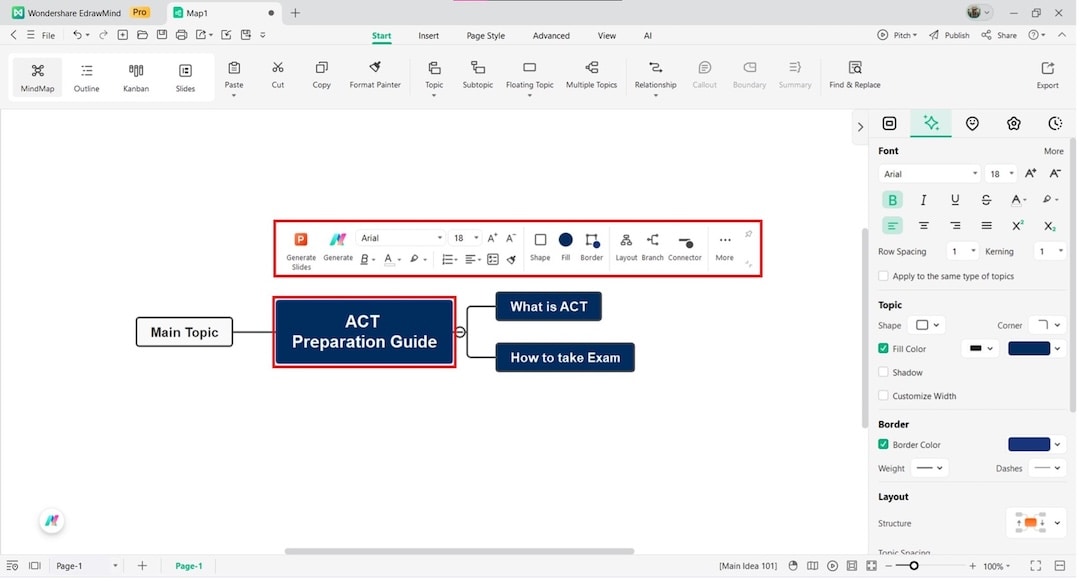Click the zoom slider handle in status bar
Viewport: 1080px width, 581px height.
[x=914, y=567]
